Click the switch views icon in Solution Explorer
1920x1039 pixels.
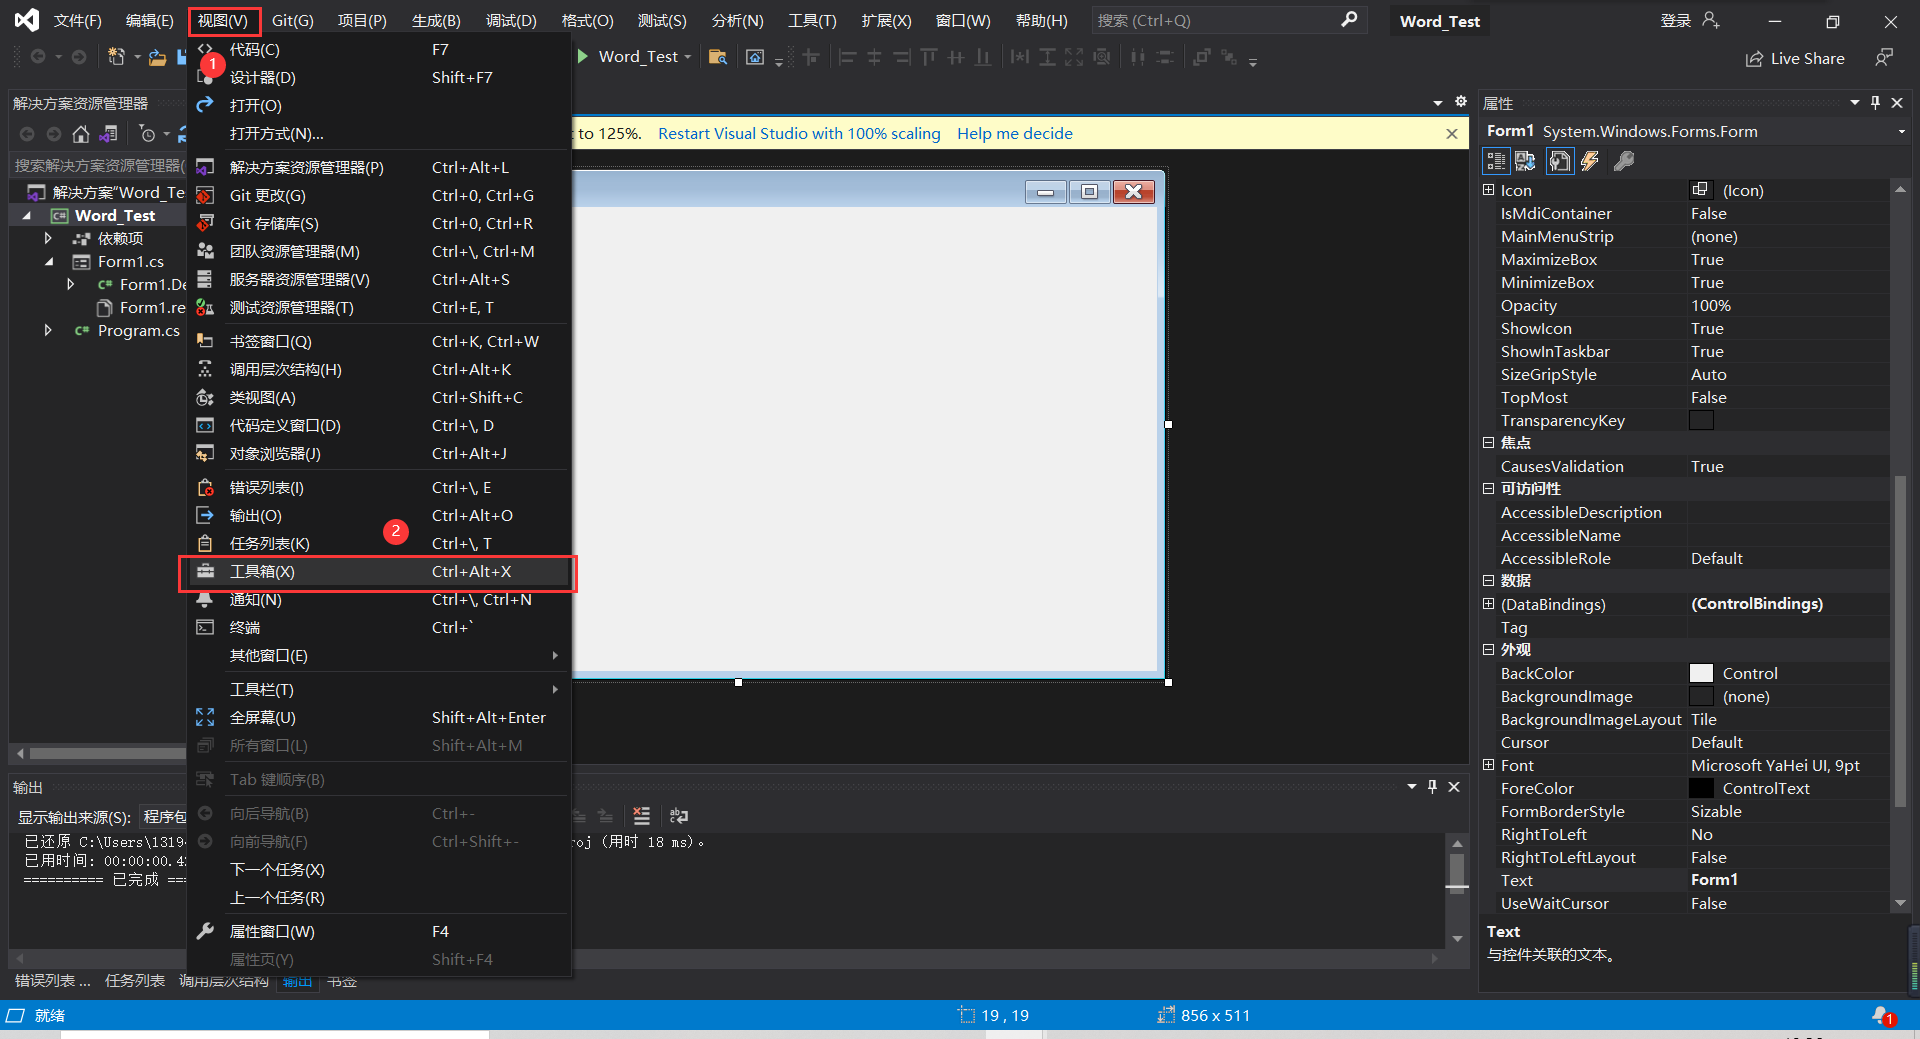pos(109,134)
